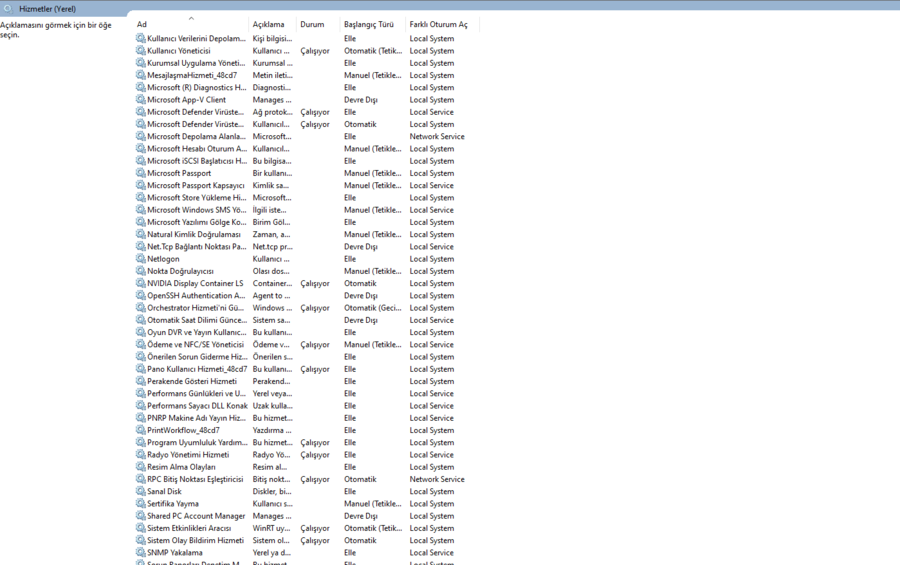The image size is (900, 565).
Task: Click the gear icon beside Microsoft Passport
Action: (x=141, y=173)
